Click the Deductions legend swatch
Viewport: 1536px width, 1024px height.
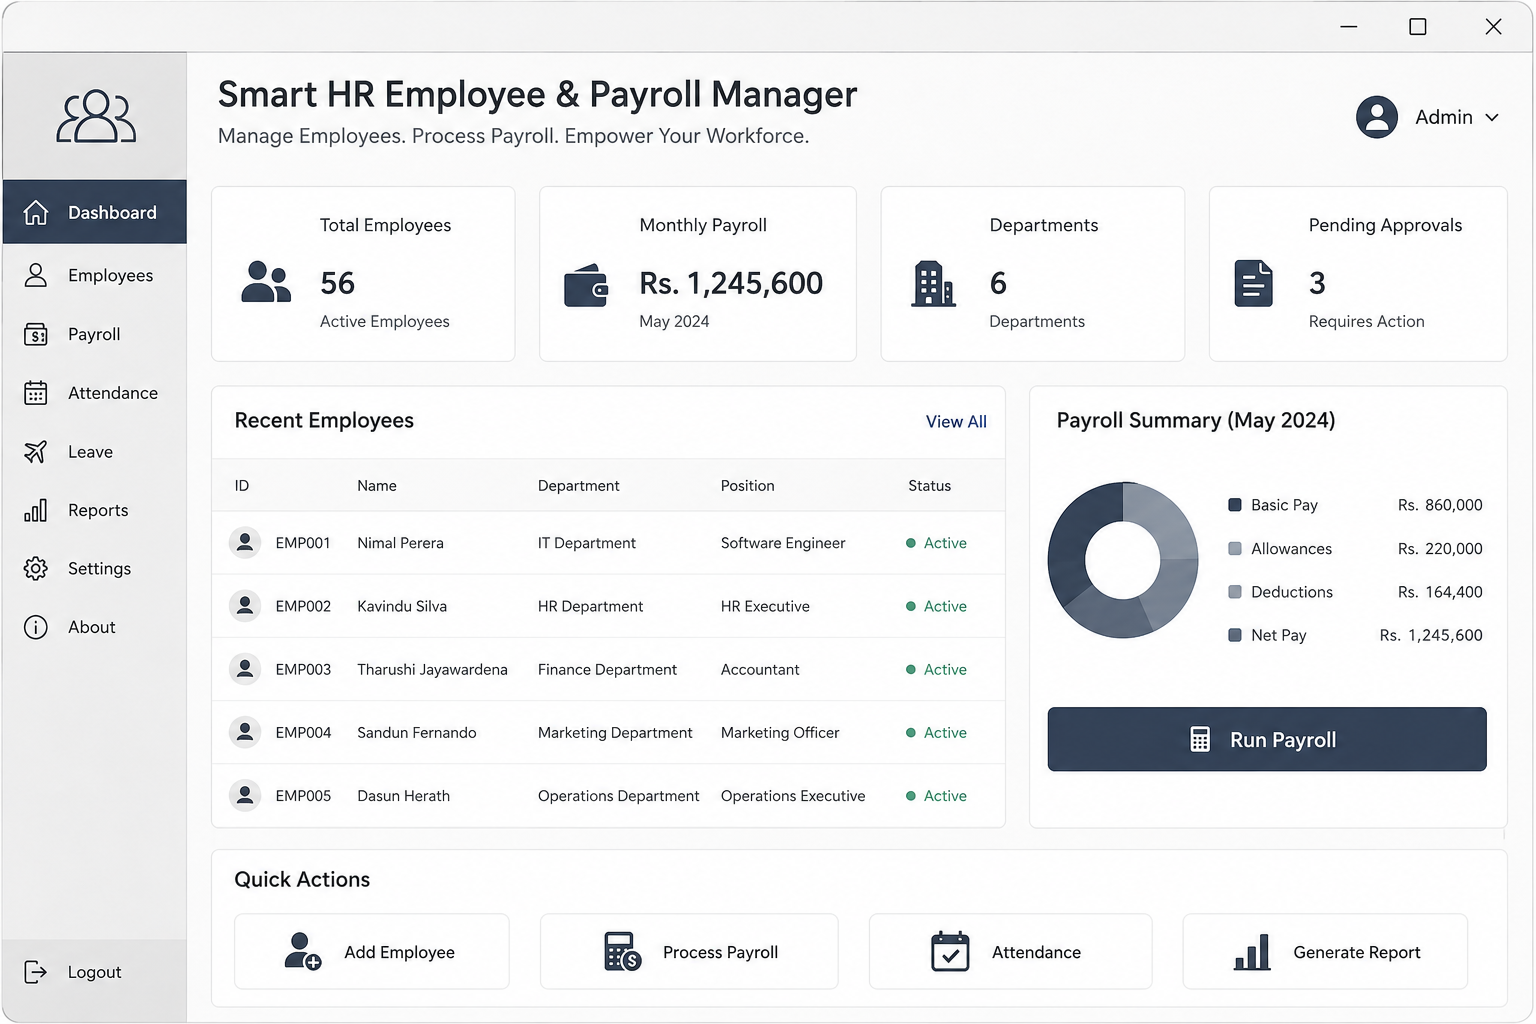pos(1235,591)
